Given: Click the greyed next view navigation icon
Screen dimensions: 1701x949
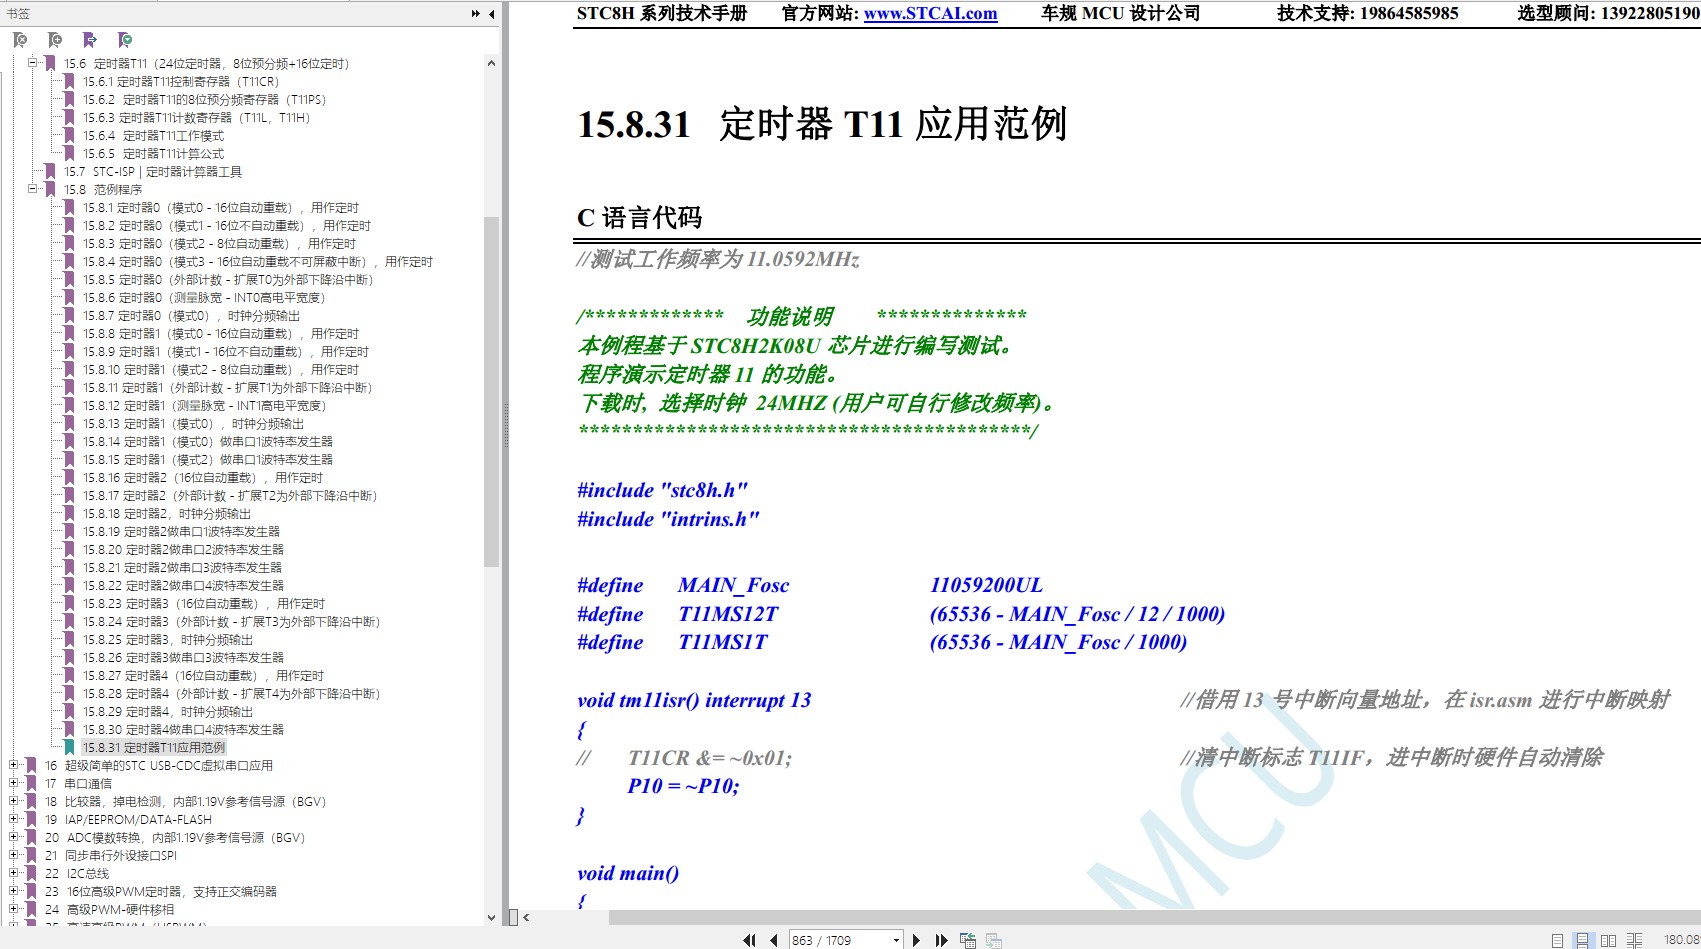Looking at the screenshot, I should [994, 940].
